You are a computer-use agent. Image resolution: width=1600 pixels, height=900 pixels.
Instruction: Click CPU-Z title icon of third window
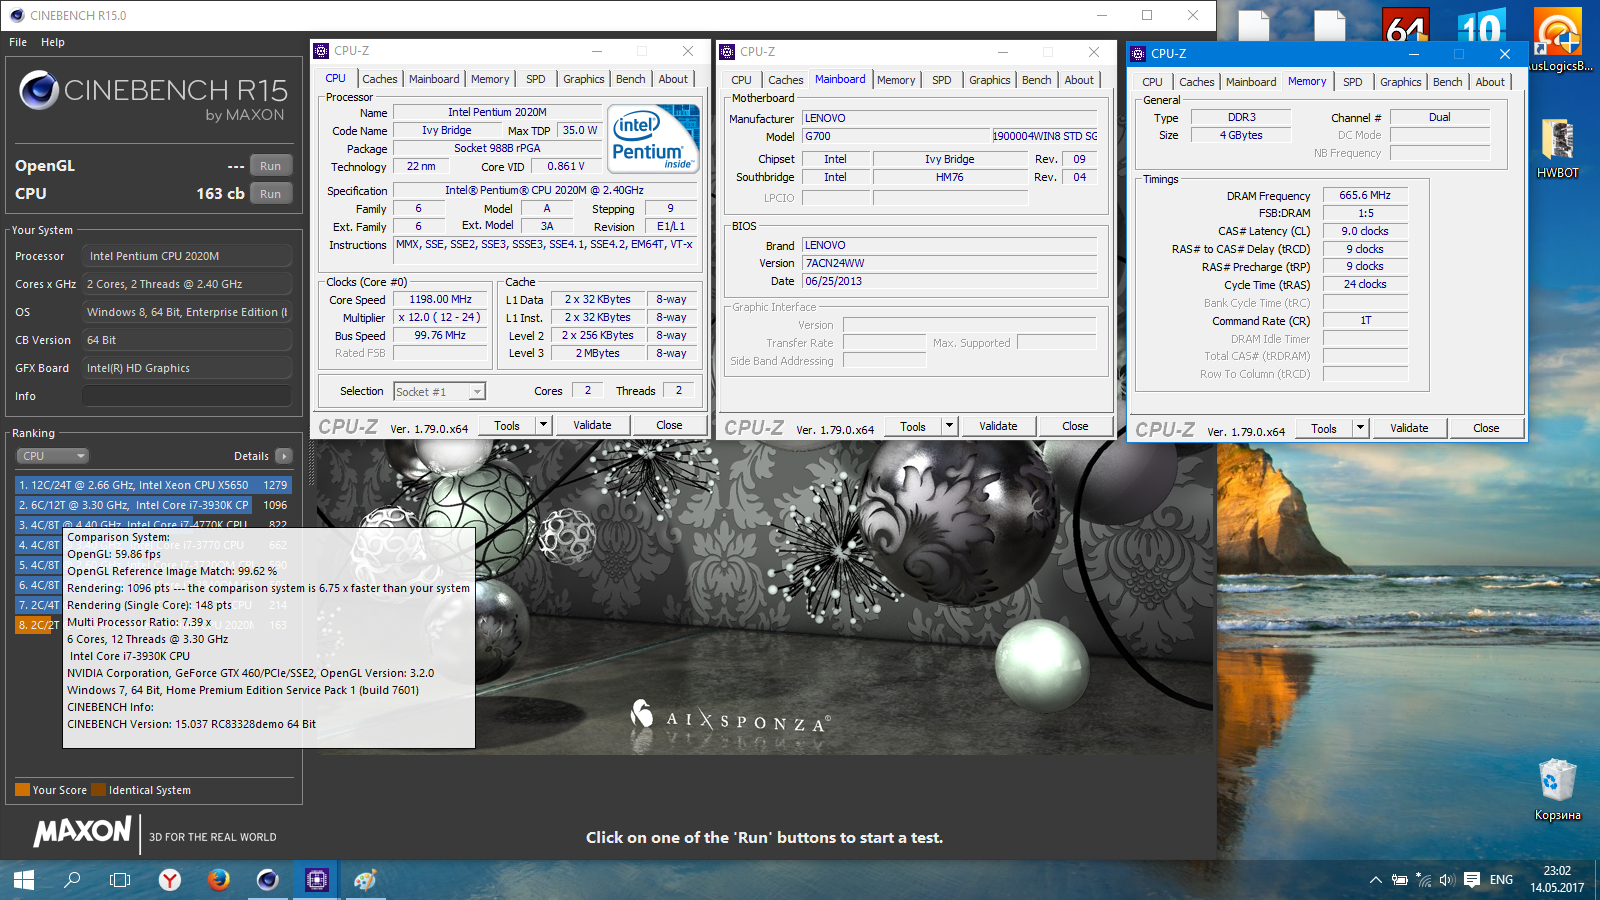point(1138,54)
